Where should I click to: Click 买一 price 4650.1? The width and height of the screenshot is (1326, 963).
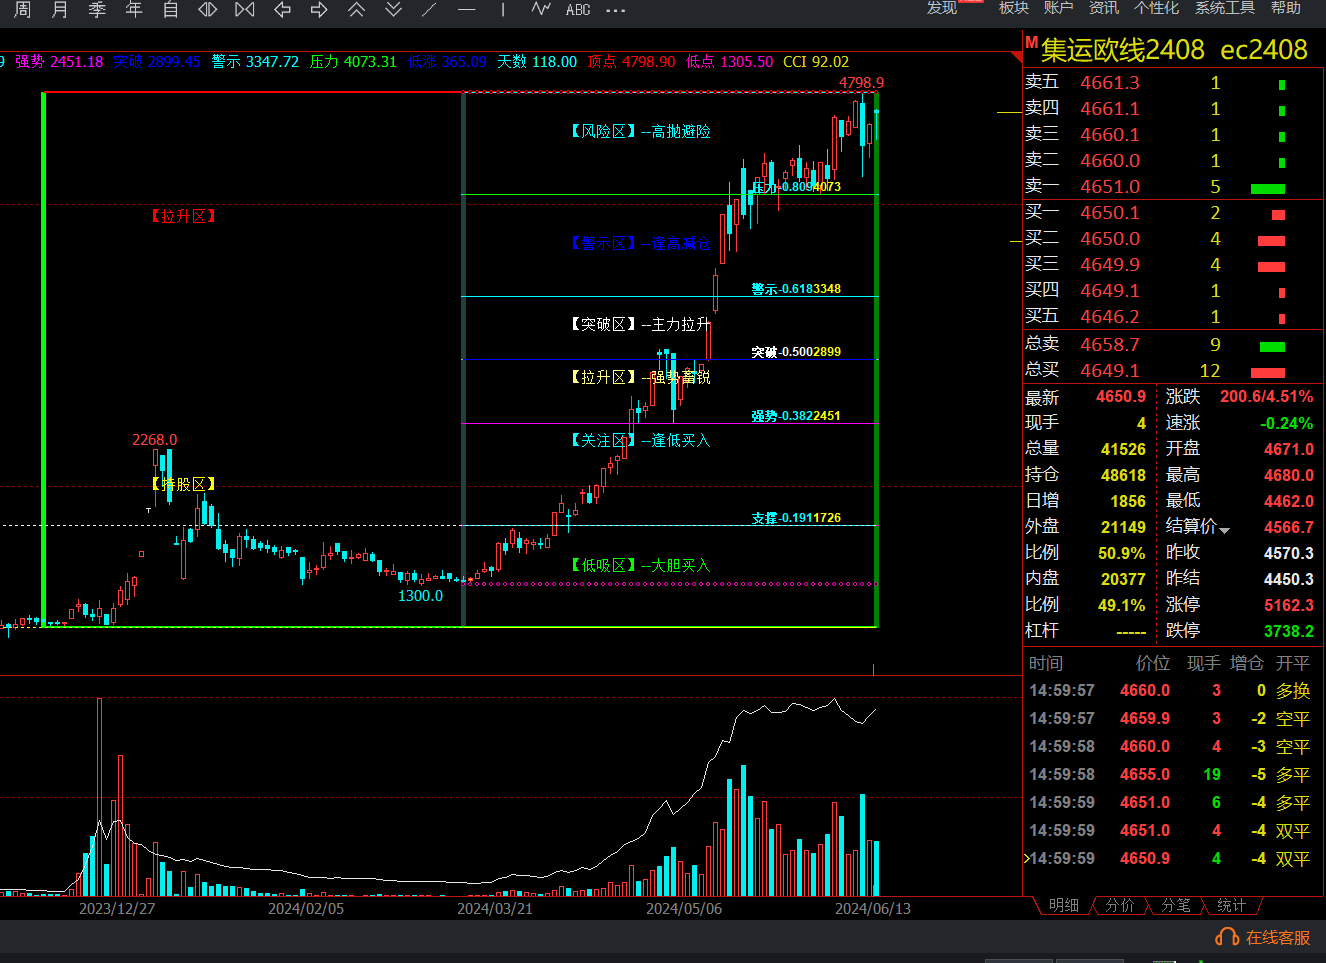pyautogui.click(x=1110, y=213)
